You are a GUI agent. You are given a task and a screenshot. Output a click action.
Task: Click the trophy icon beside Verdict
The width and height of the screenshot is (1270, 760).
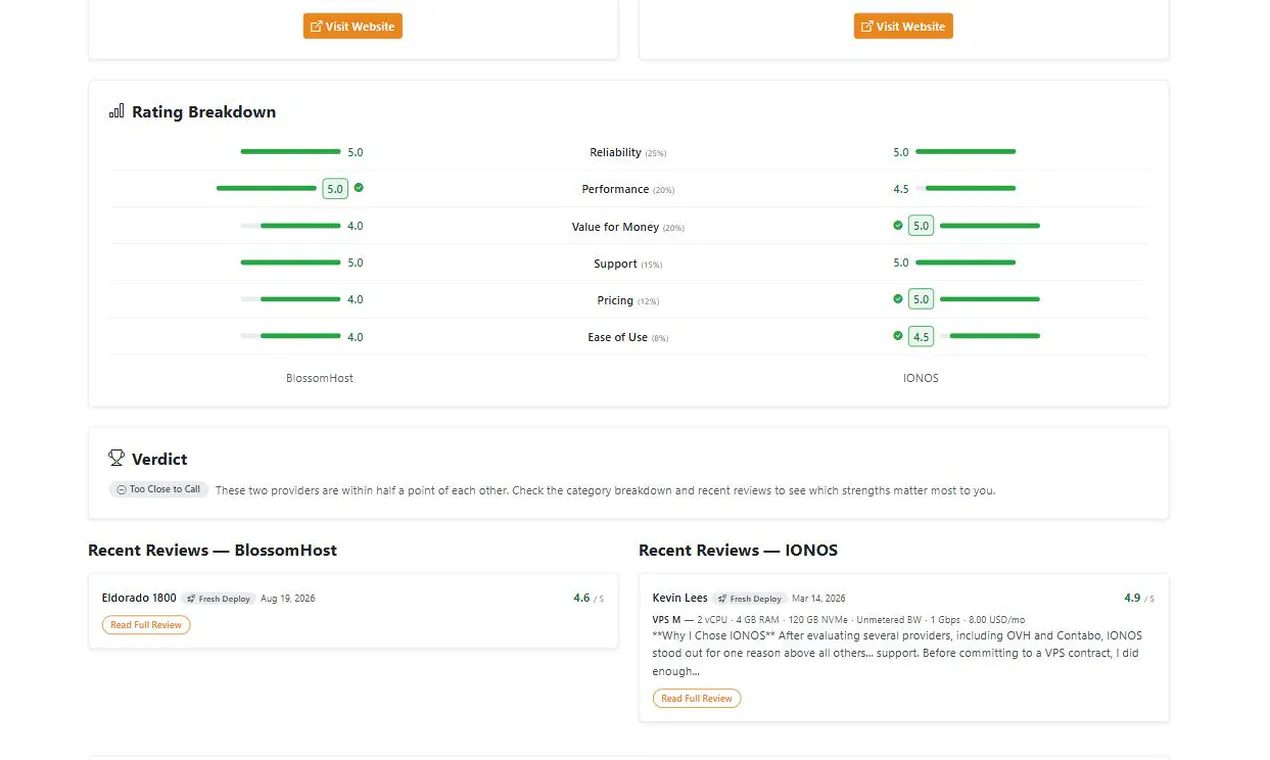117,458
